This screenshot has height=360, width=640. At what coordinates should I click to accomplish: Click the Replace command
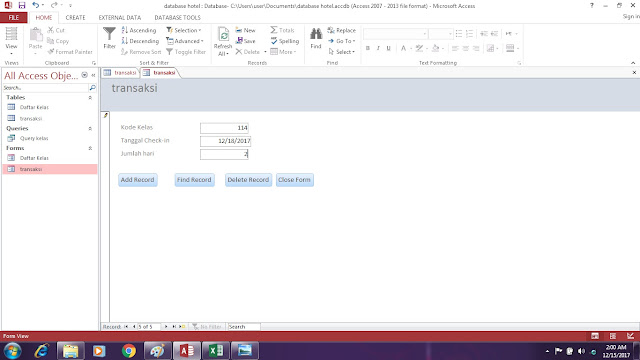tap(342, 30)
